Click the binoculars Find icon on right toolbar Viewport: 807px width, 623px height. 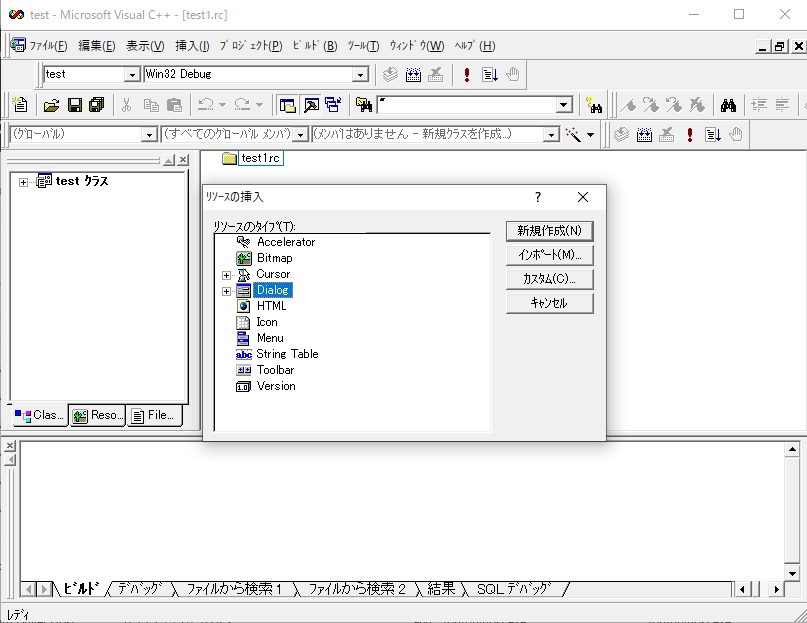tap(728, 106)
